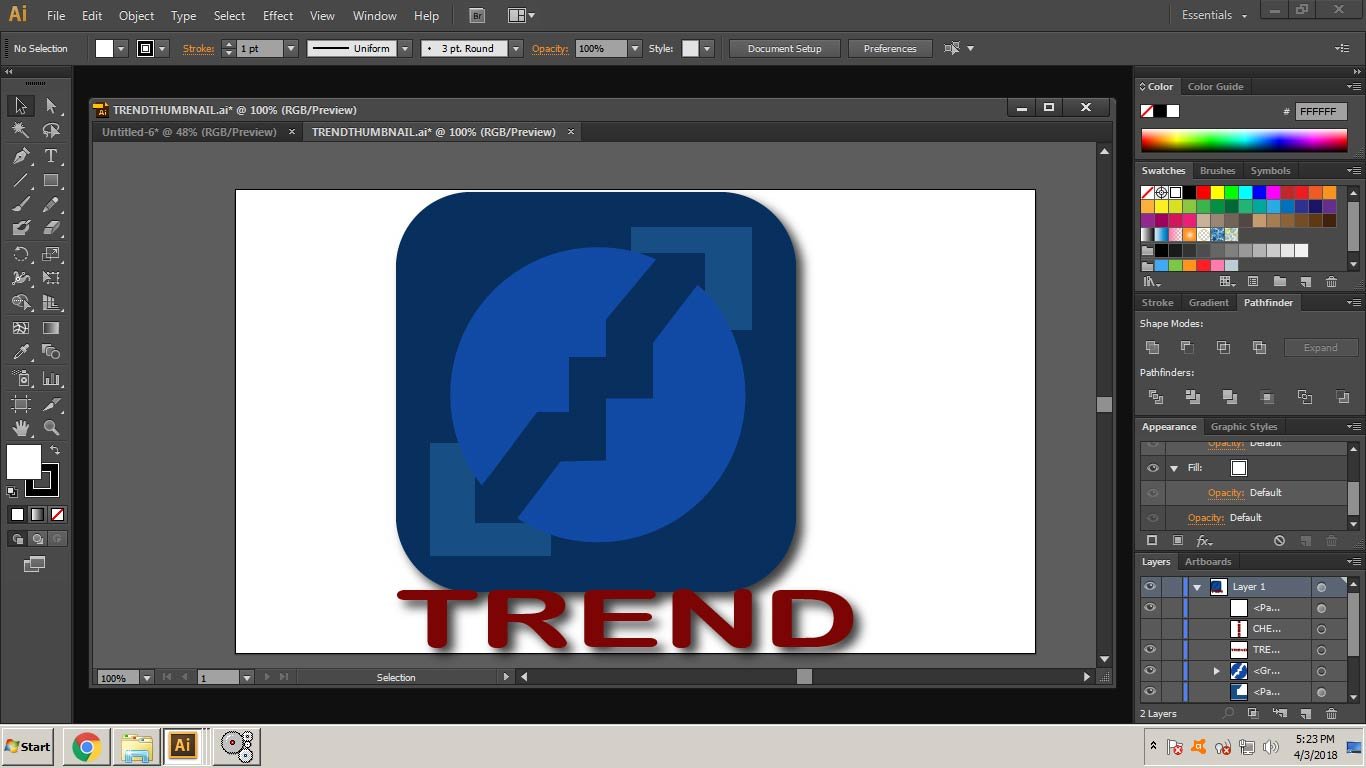1366x768 pixels.
Task: Swap fill and stroke colors
Action: [55, 450]
